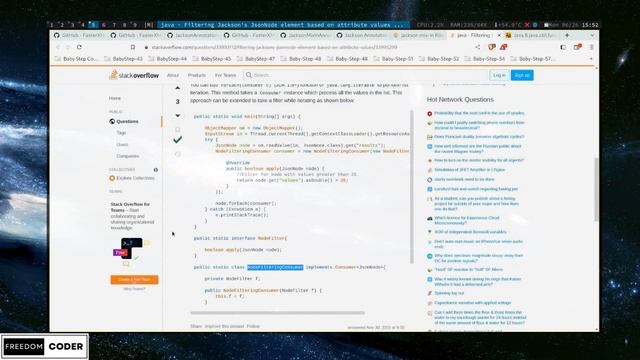The image size is (640, 360).
Task: Open the Brave rewards triangle icon
Action: click(503, 47)
